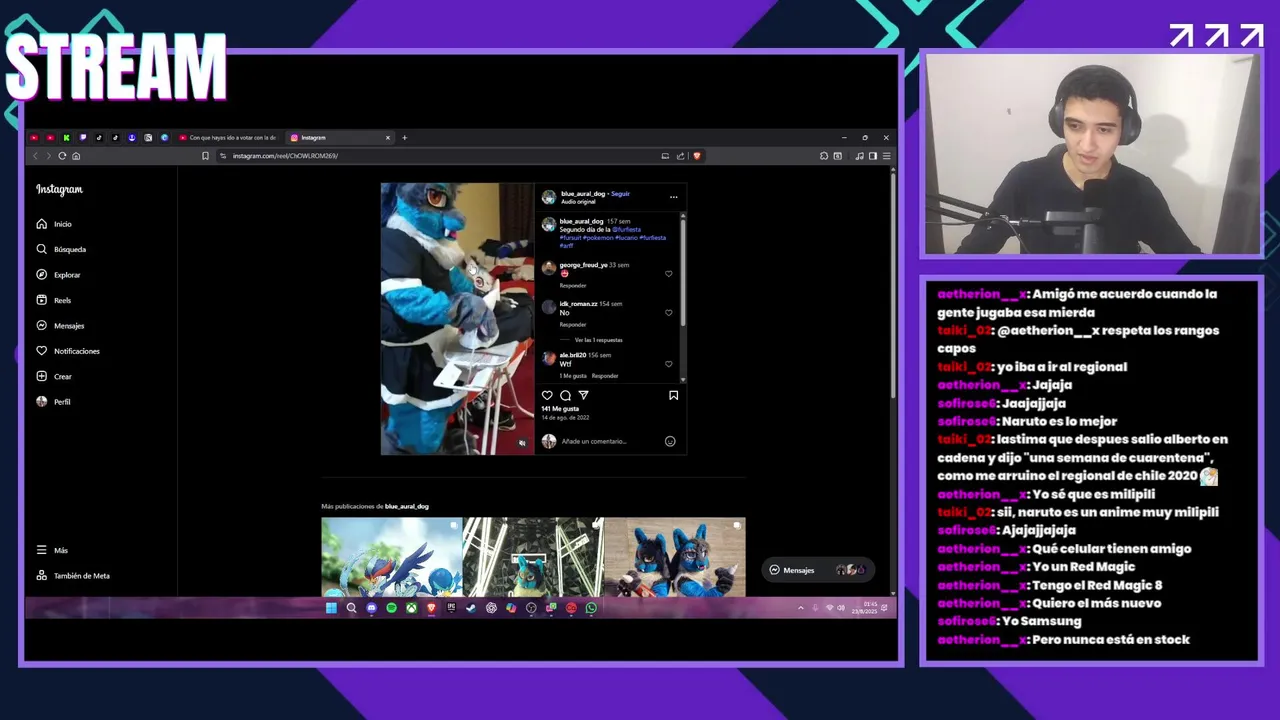Show Notificaciones panel
This screenshot has width=1280, height=720.
68,351
